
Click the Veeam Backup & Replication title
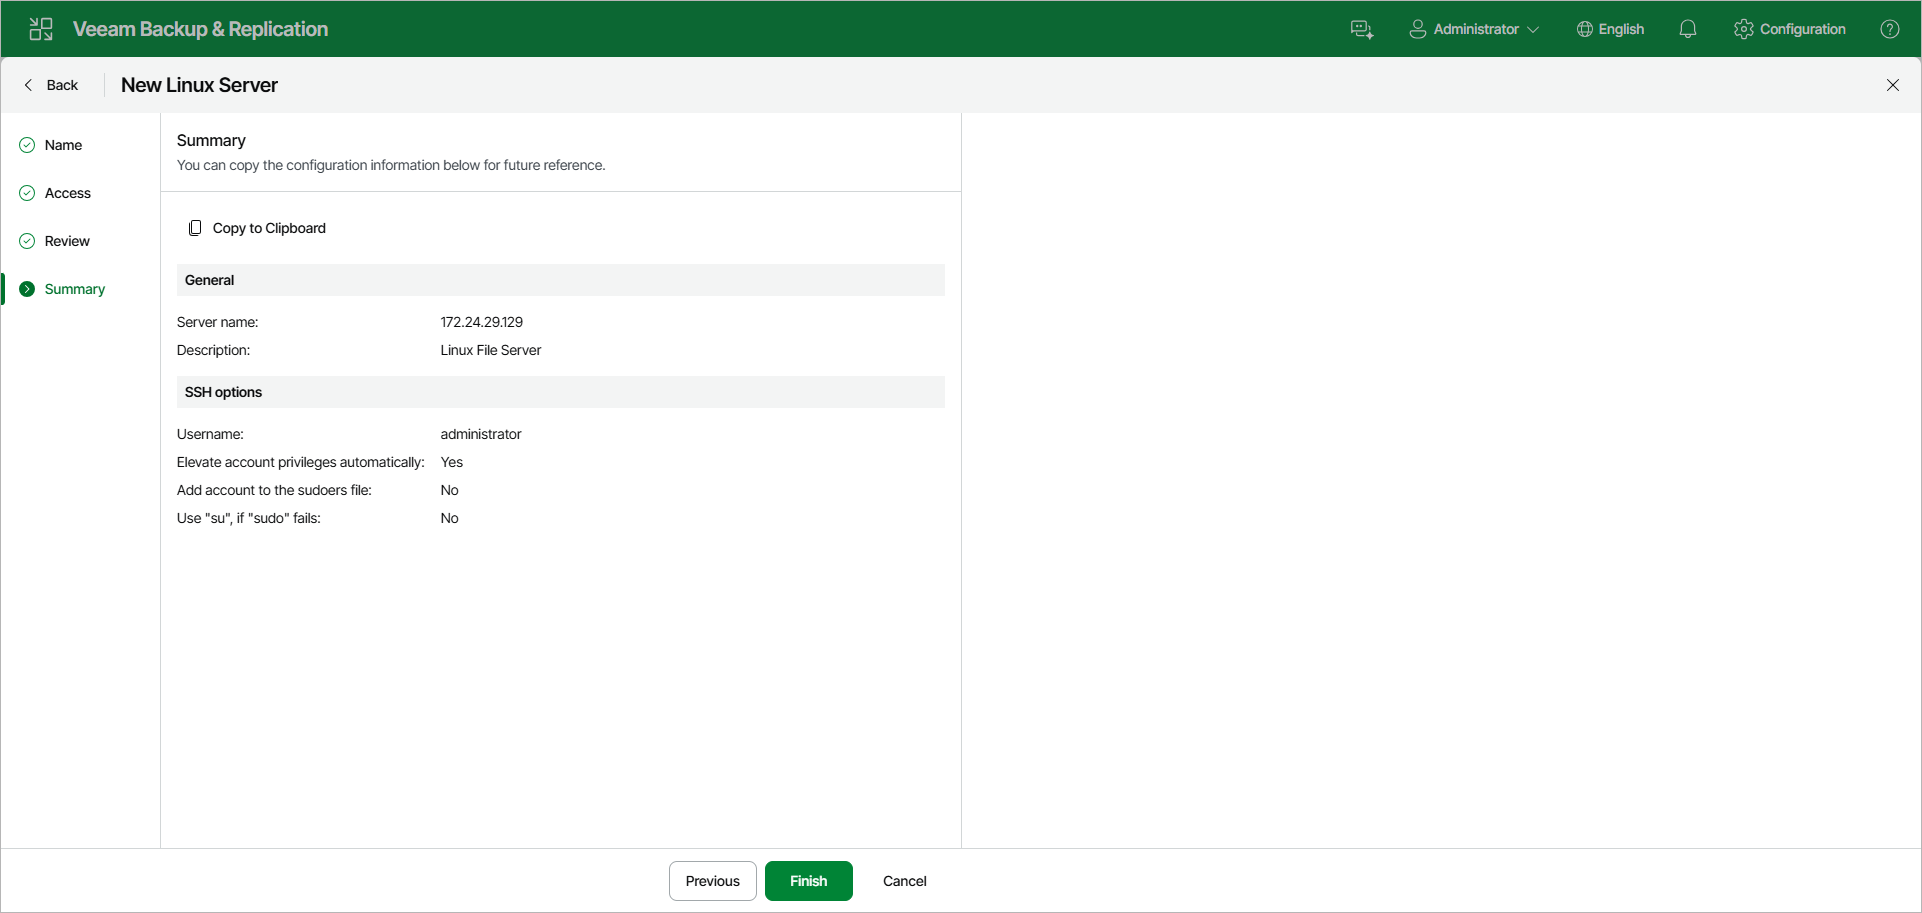tap(200, 29)
